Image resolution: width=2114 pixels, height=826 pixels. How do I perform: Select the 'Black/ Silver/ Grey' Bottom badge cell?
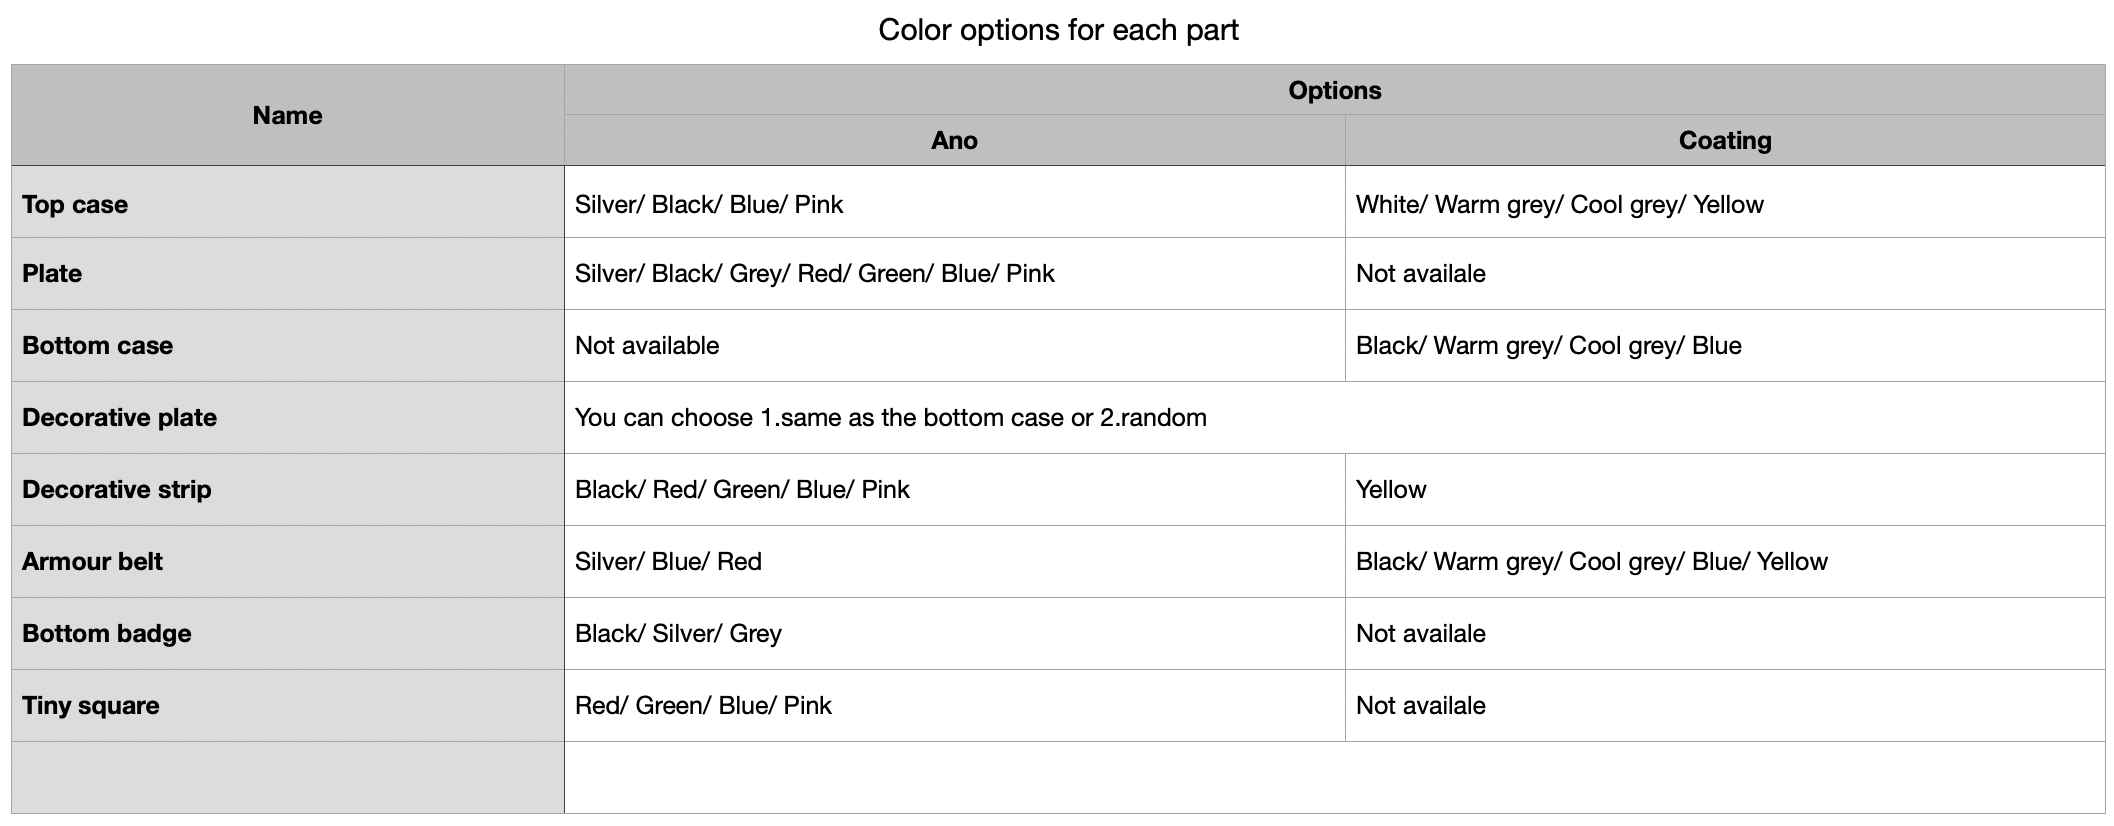pyautogui.click(x=678, y=634)
